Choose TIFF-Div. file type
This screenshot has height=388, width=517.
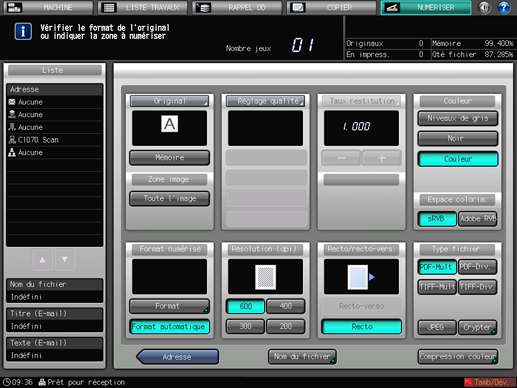[x=478, y=287]
